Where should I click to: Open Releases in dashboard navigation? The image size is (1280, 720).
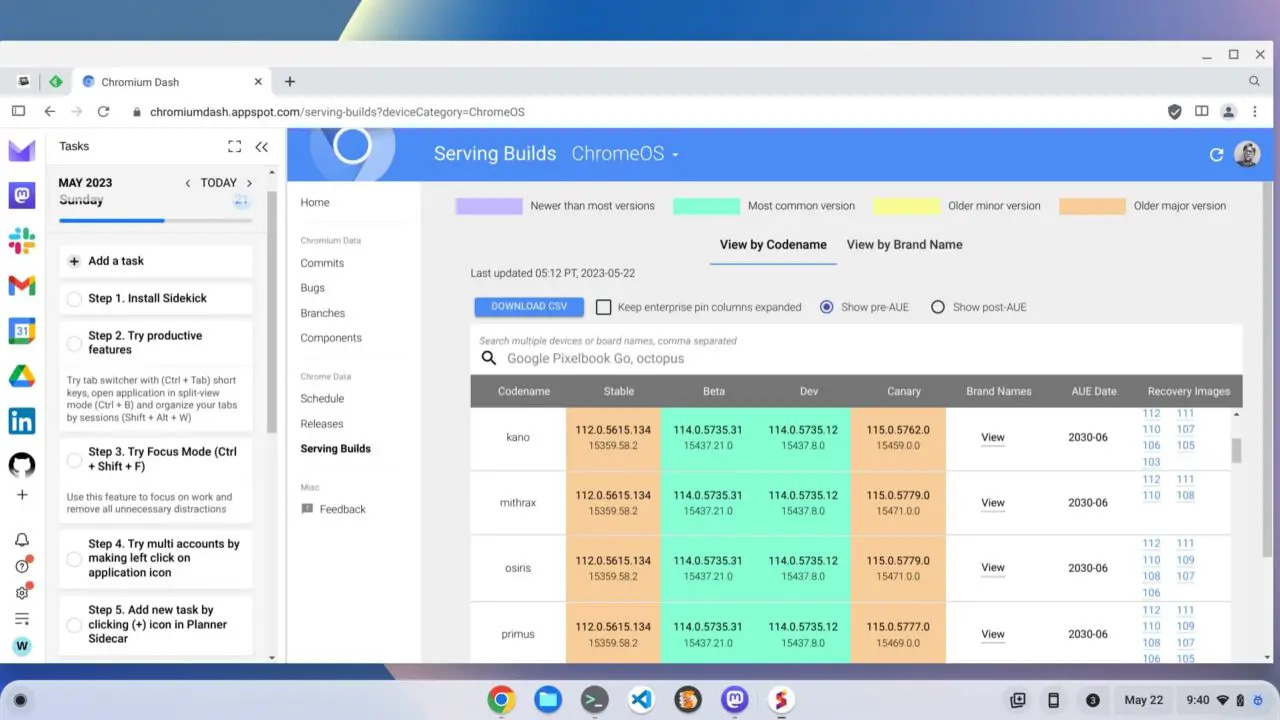321,424
